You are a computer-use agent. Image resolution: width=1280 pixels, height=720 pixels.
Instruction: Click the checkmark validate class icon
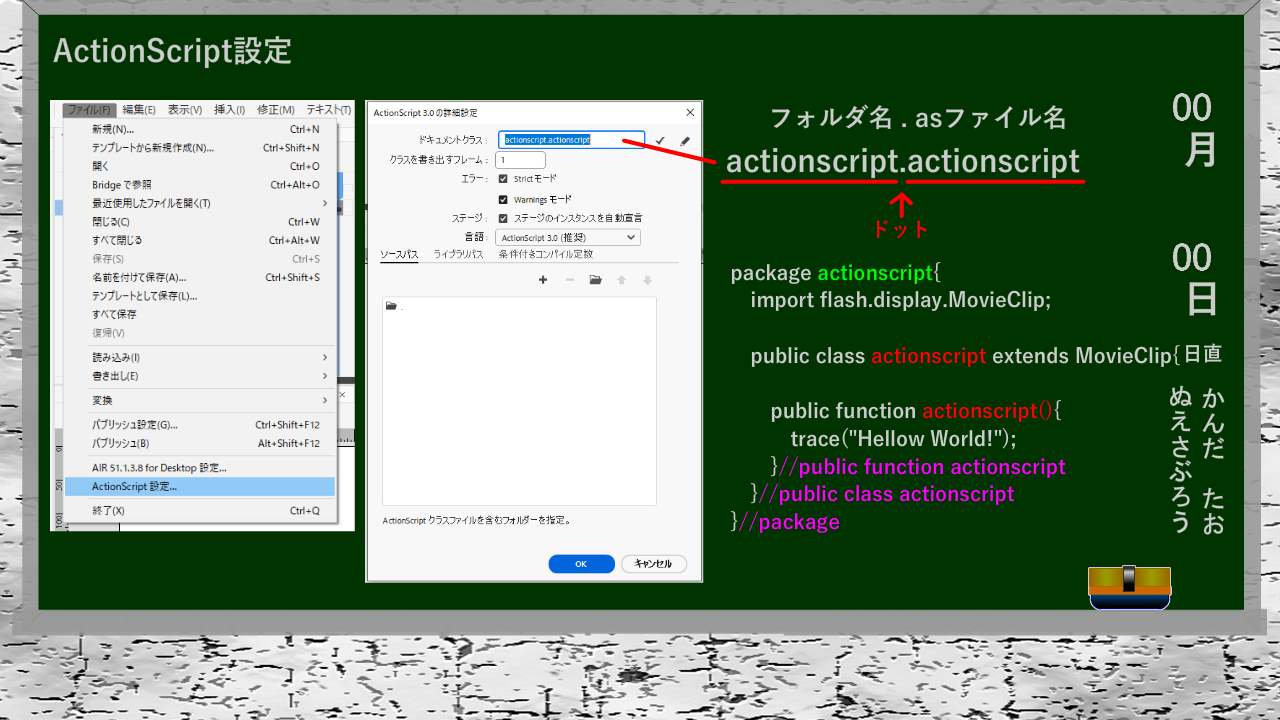[660, 141]
